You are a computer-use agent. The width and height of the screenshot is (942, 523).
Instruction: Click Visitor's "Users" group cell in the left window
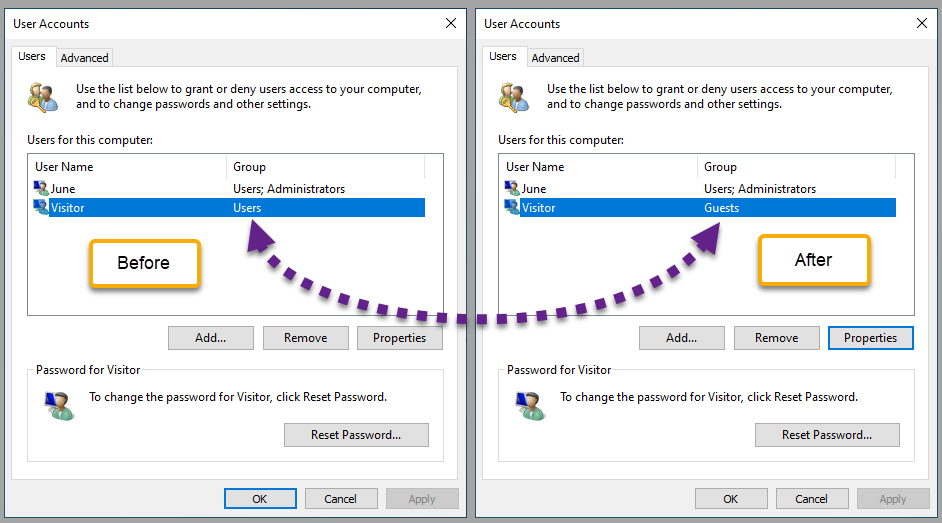247,208
